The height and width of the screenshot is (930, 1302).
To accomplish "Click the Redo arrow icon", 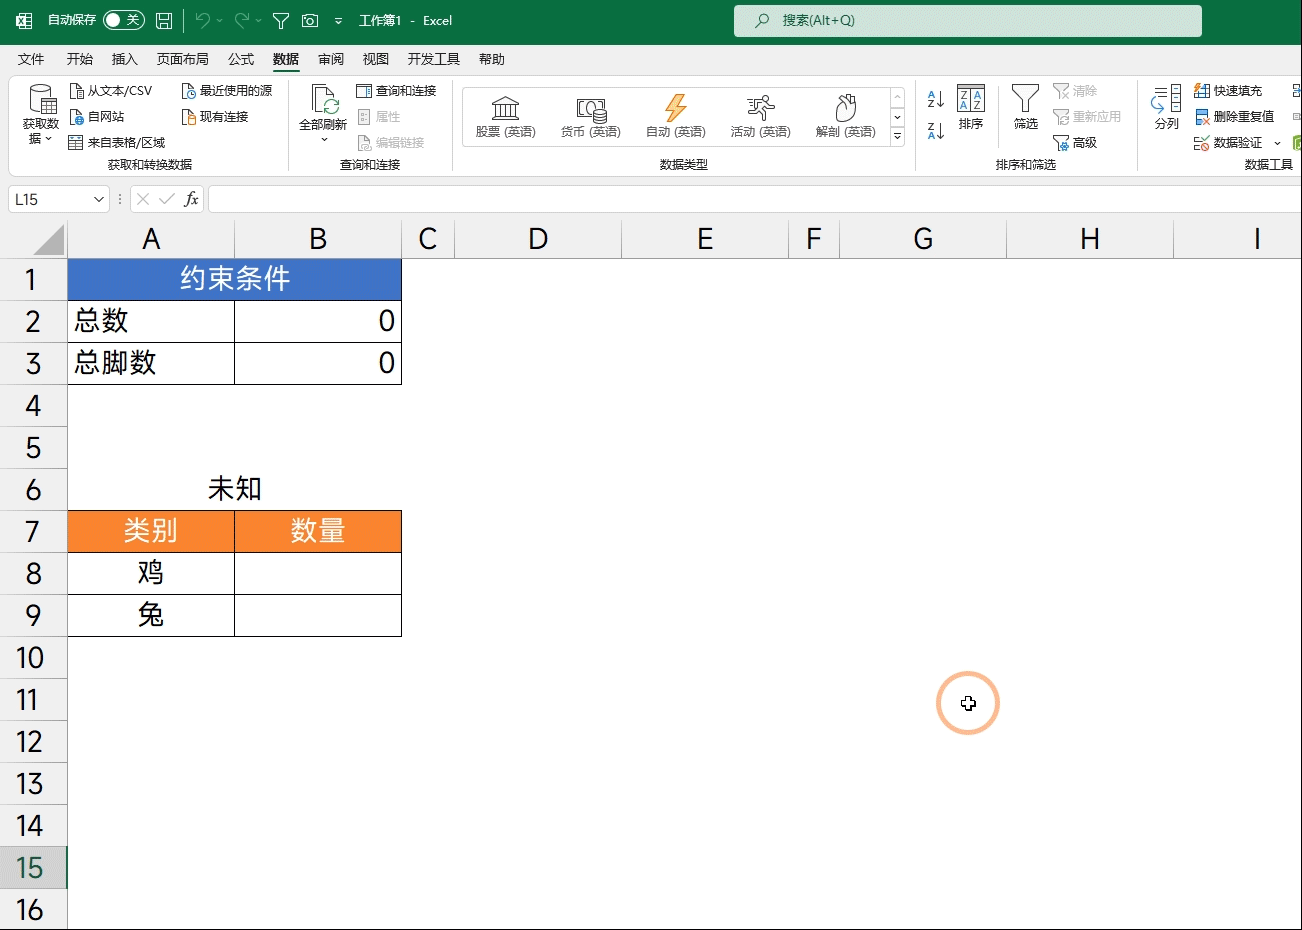I will pos(242,20).
